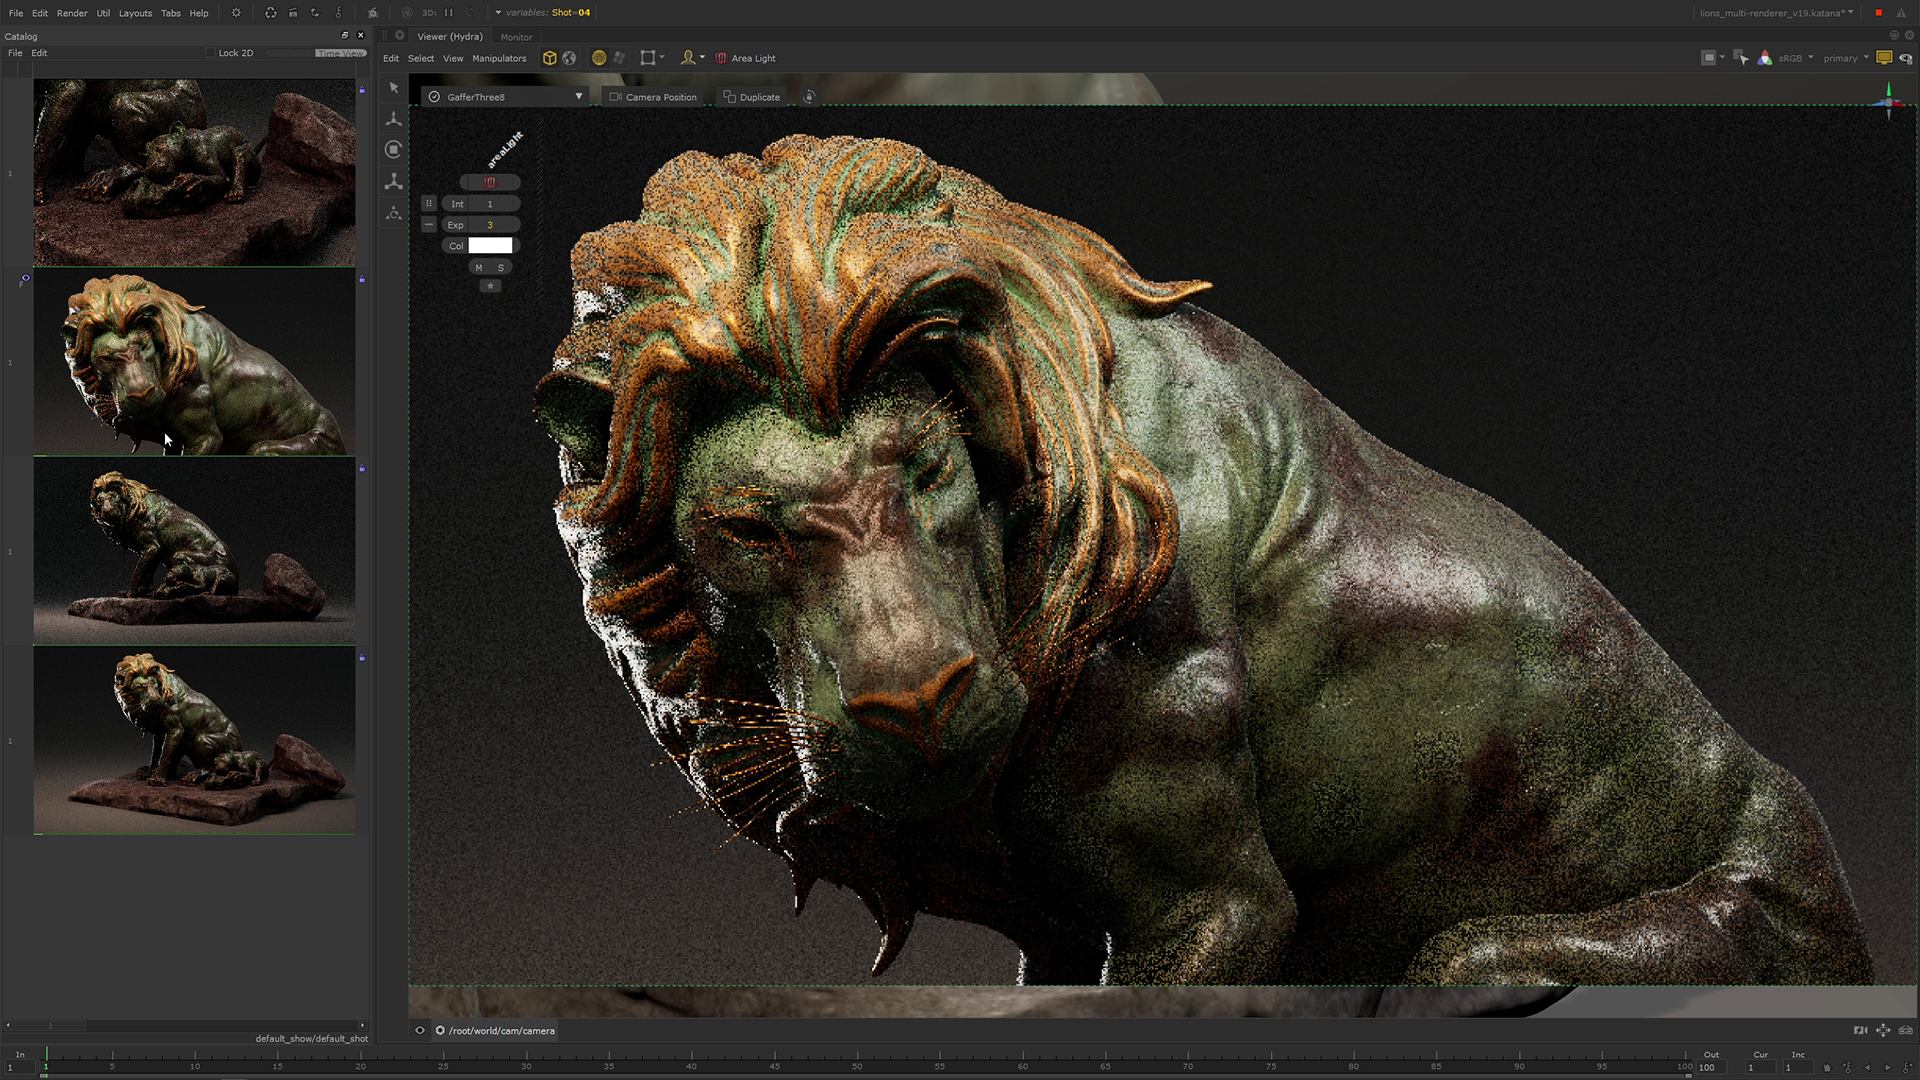Activate the translate manipulator tool
The height and width of the screenshot is (1080, 1920).
pos(394,119)
